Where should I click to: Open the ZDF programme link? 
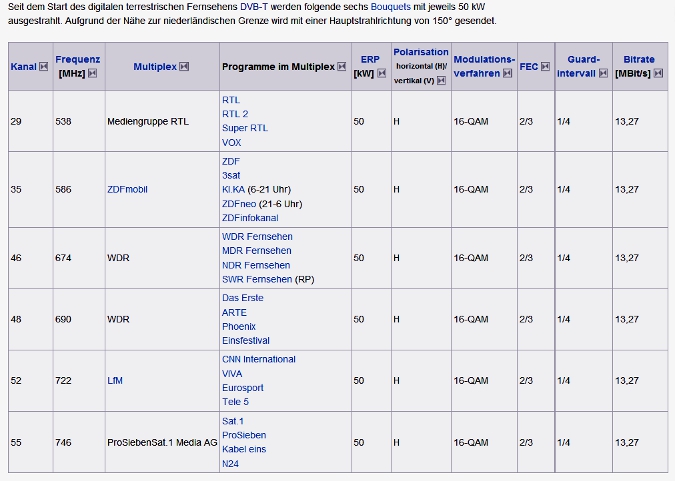pyautogui.click(x=231, y=161)
